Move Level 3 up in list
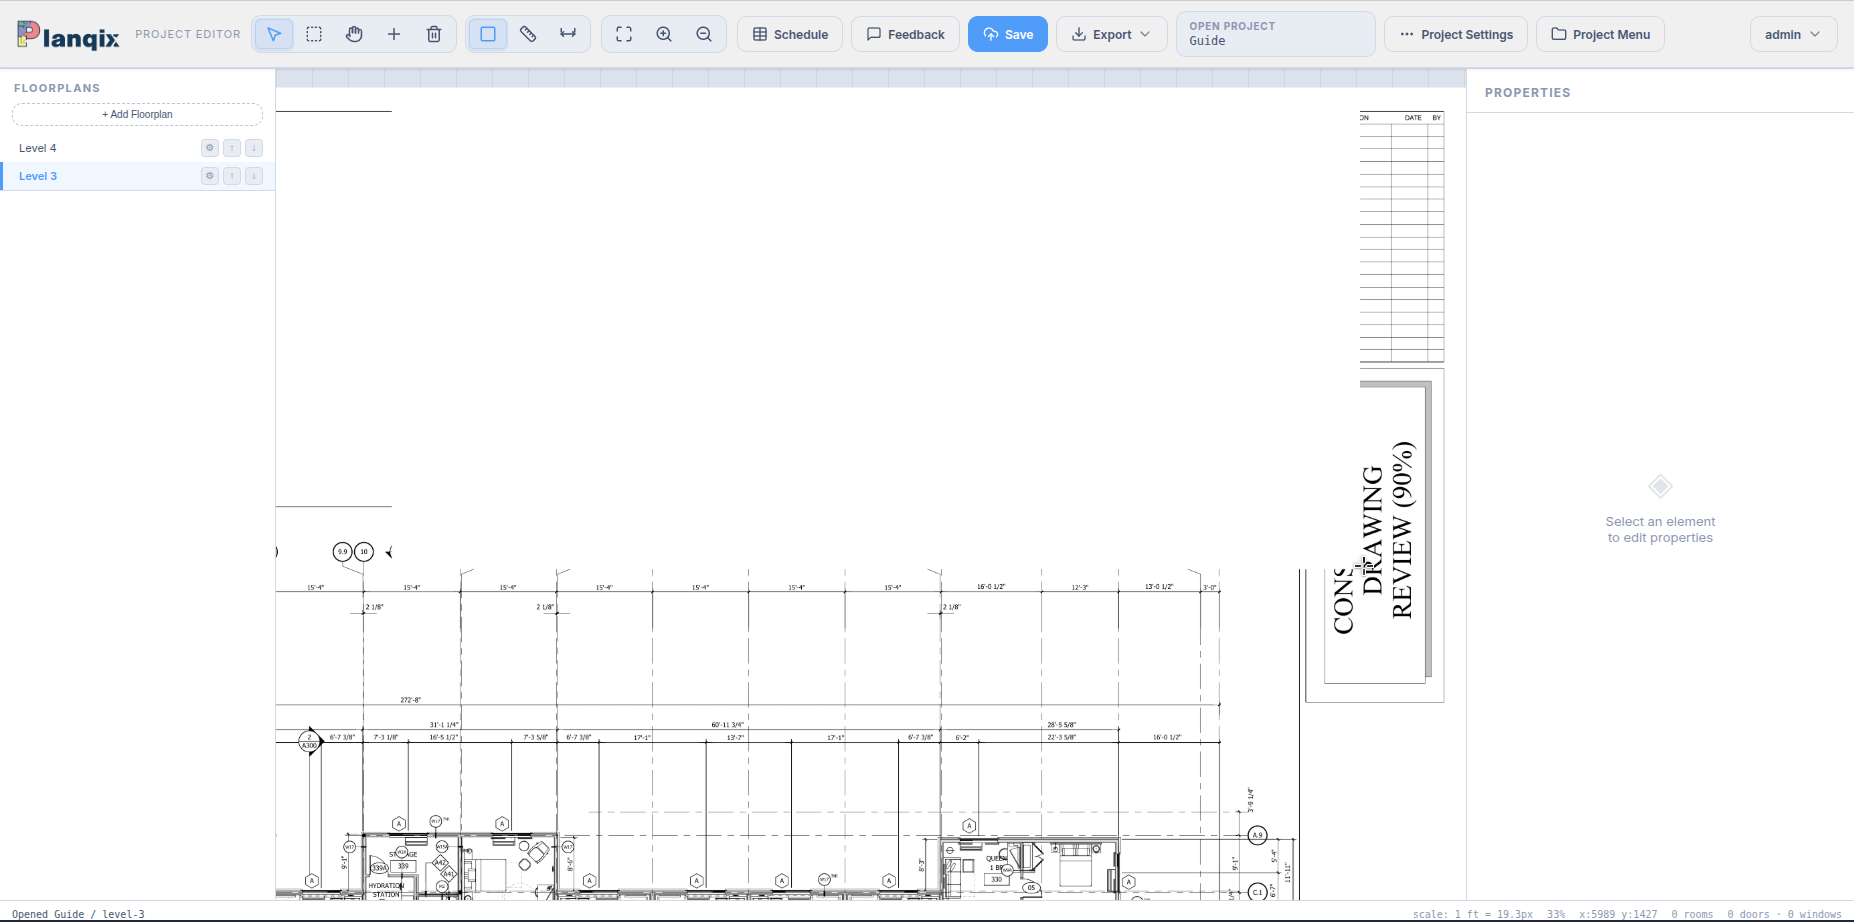This screenshot has width=1854, height=922. 232,176
